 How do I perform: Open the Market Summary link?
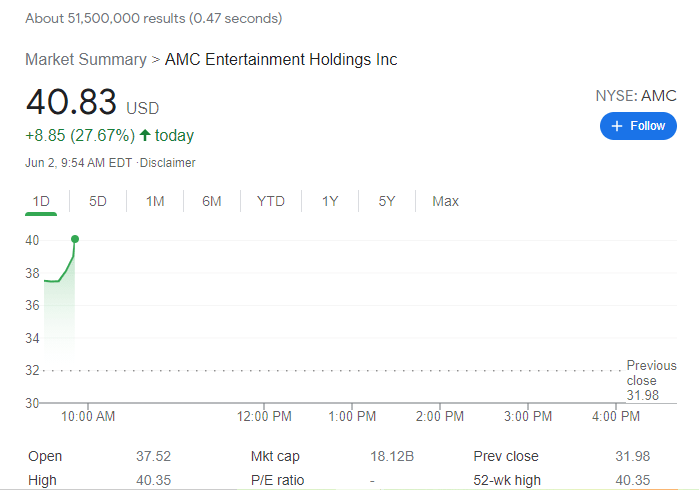pos(86,60)
